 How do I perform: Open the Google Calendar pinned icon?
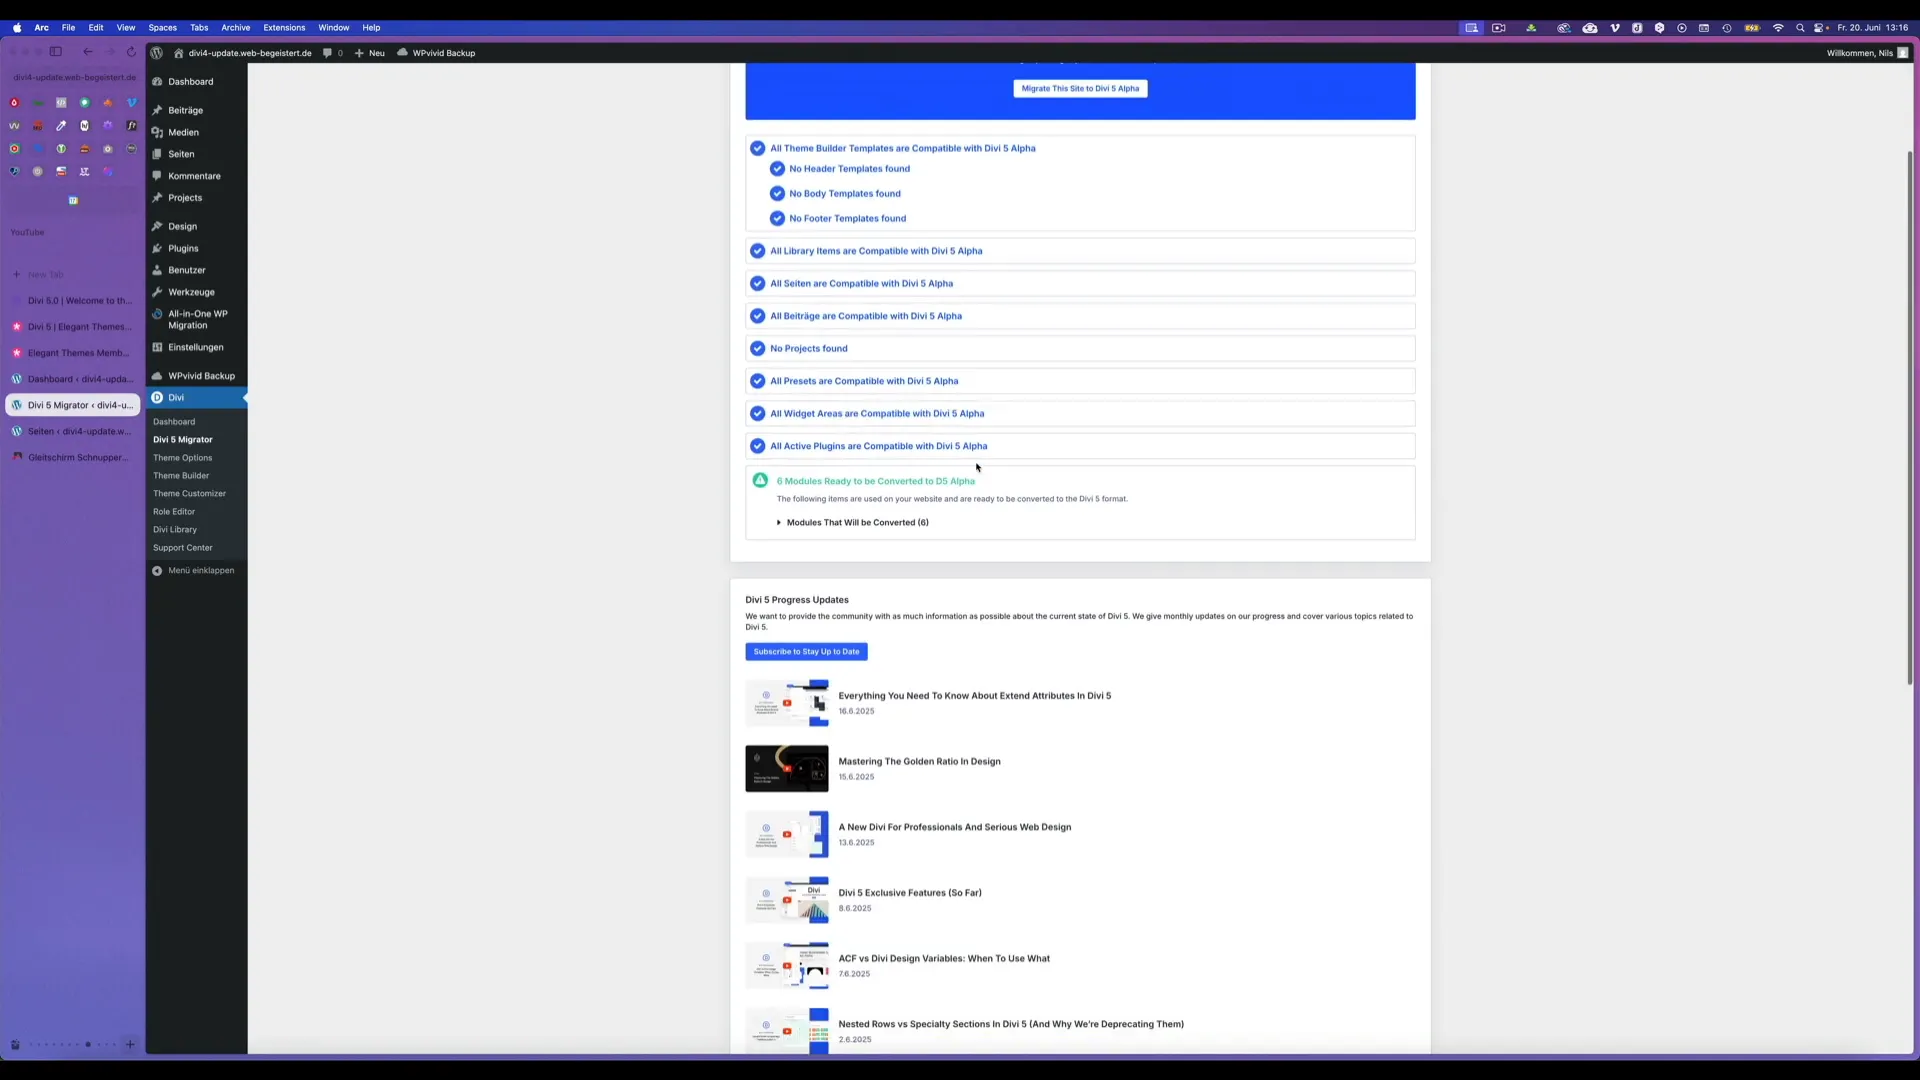(73, 201)
